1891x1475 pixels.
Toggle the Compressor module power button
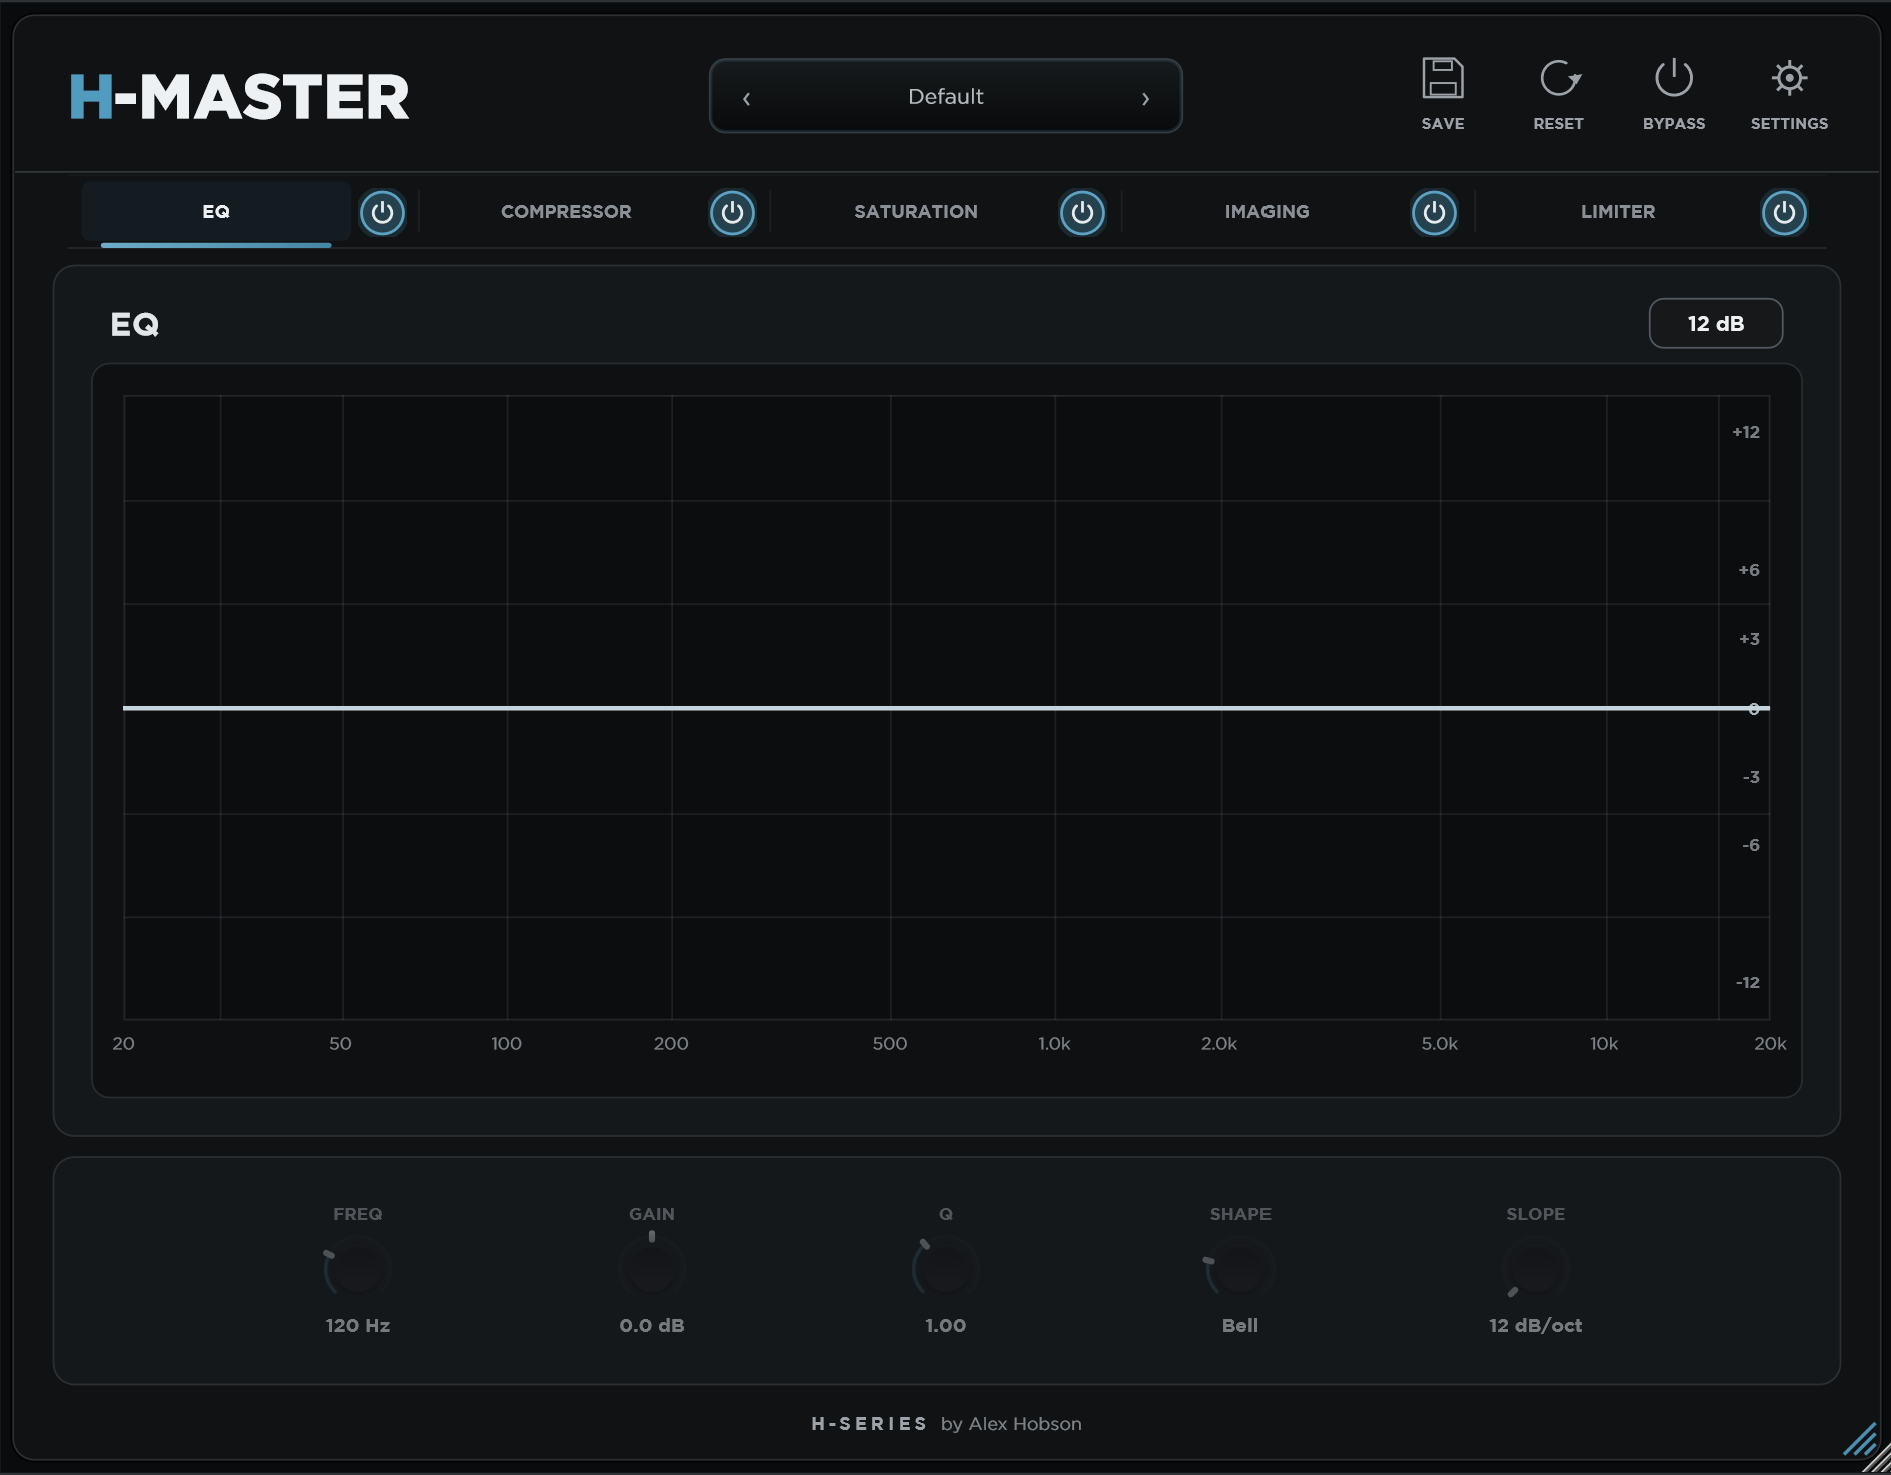point(732,212)
